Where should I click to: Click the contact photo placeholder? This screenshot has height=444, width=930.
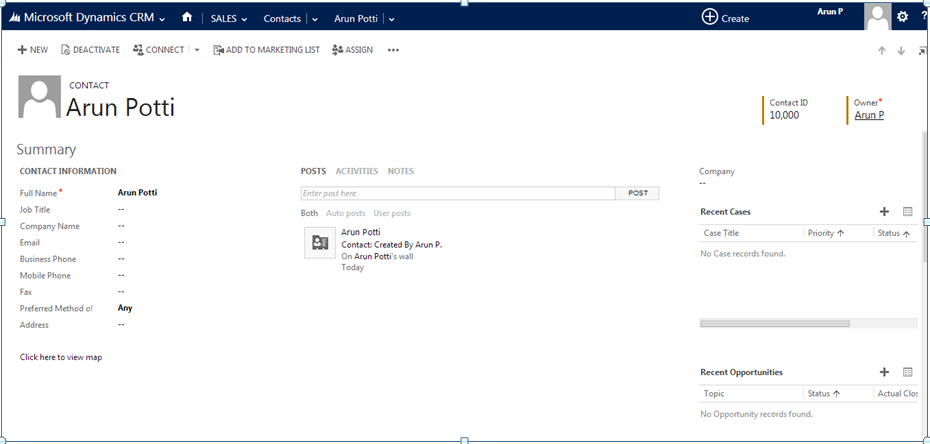[x=40, y=97]
